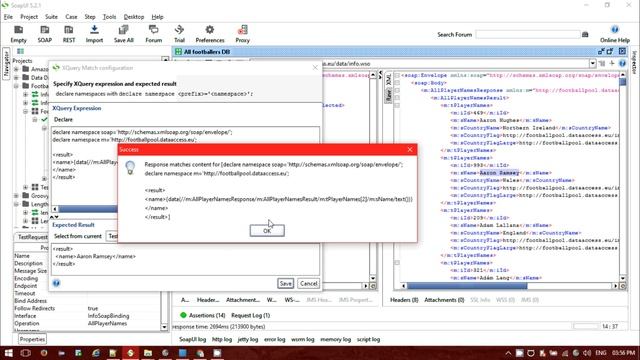This screenshot has width=640, height=360.
Task: Open the Desktop menu
Action: tap(134, 17)
